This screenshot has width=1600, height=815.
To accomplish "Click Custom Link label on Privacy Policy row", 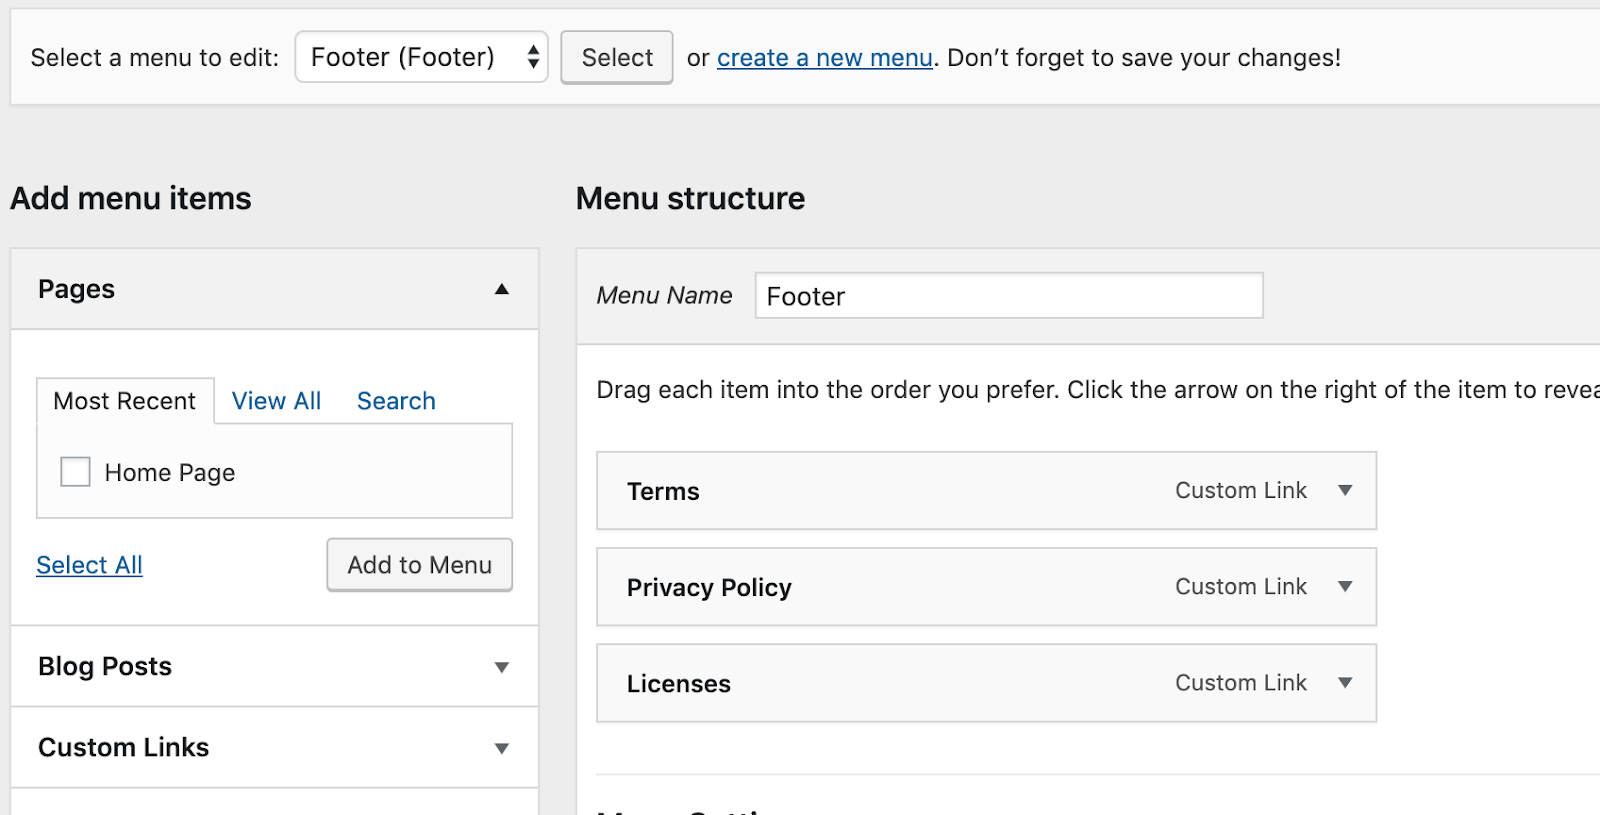I will point(1241,586).
